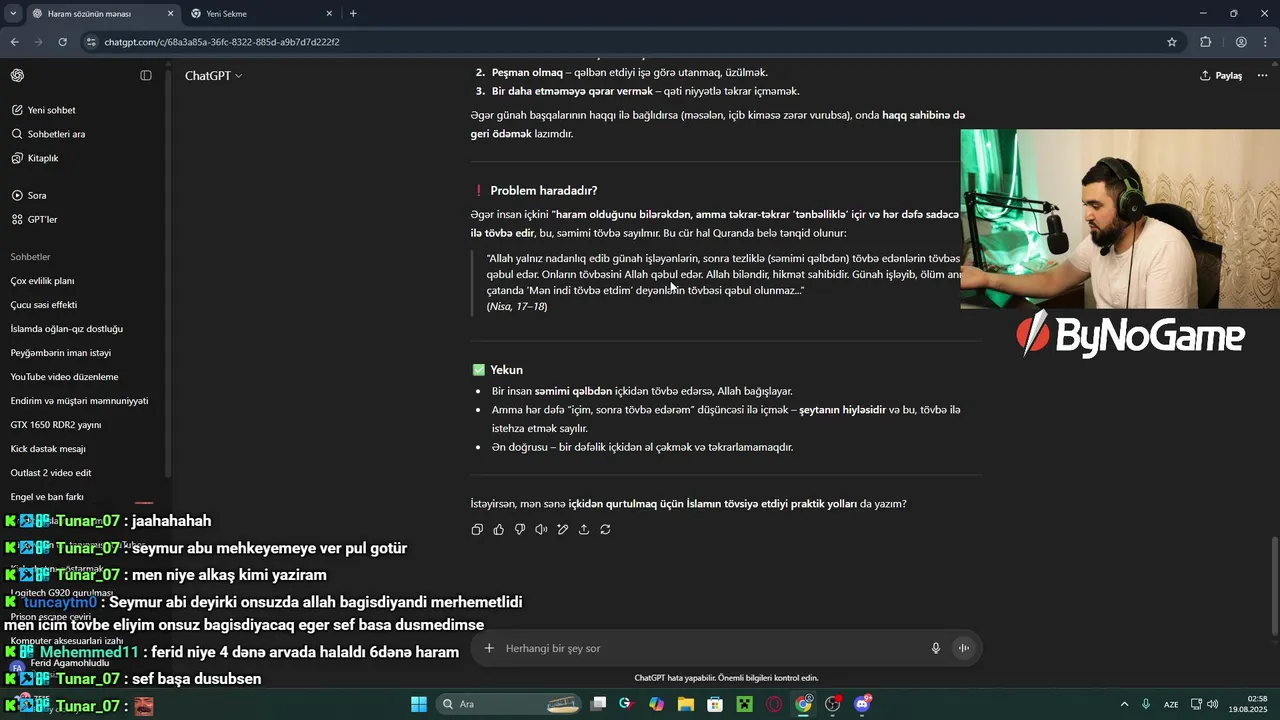
Task: Open Windows Start menu
Action: point(419,704)
